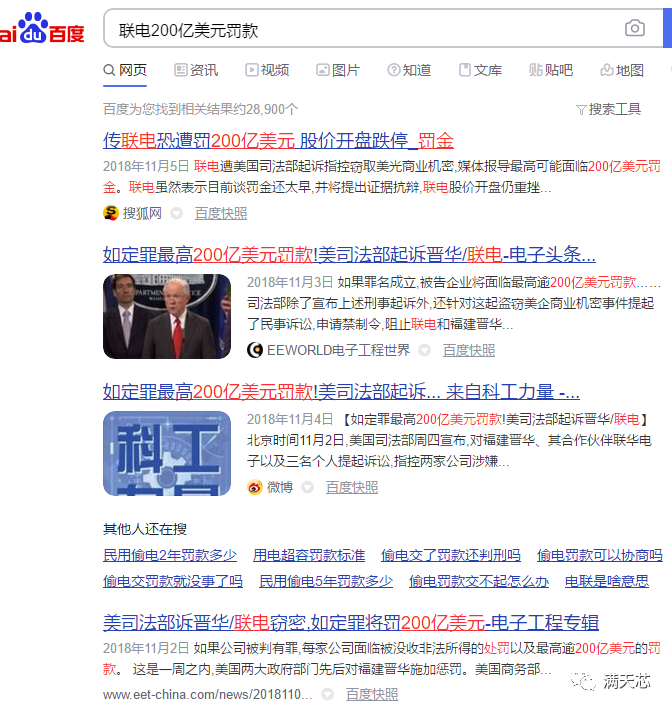
Task: Open 百度快照 for the 微博 result
Action: 352,487
